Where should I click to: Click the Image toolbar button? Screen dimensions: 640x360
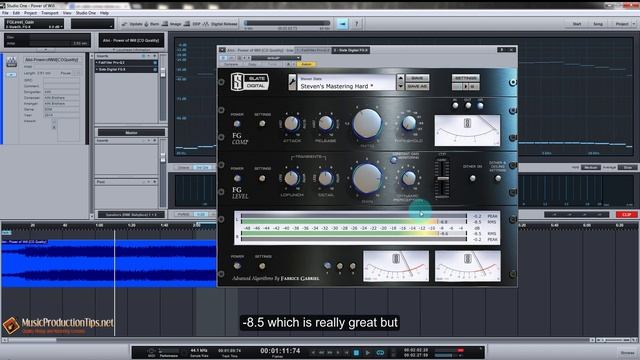[x=172, y=24]
